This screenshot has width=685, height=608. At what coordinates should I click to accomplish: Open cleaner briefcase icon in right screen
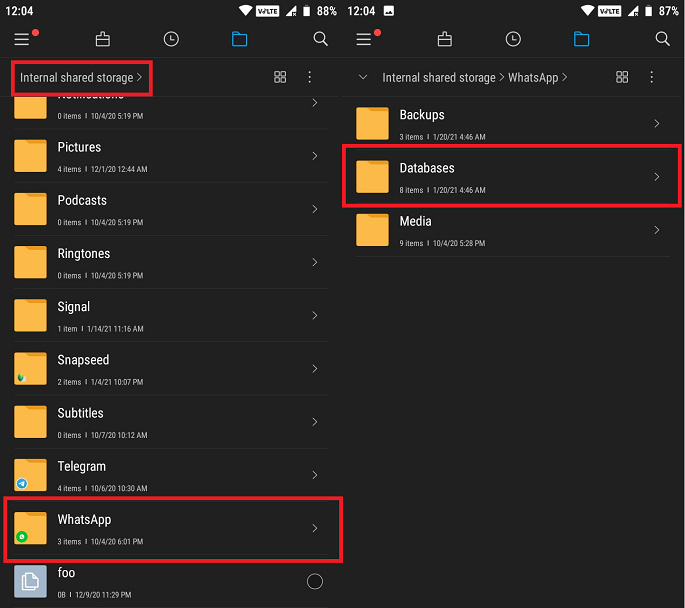[445, 39]
